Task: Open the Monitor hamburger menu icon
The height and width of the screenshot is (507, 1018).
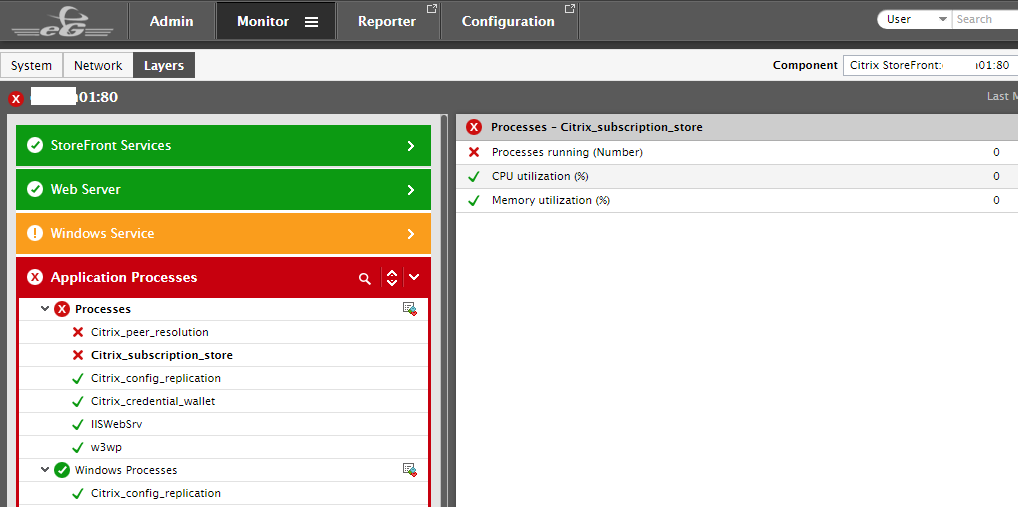Action: pos(312,21)
